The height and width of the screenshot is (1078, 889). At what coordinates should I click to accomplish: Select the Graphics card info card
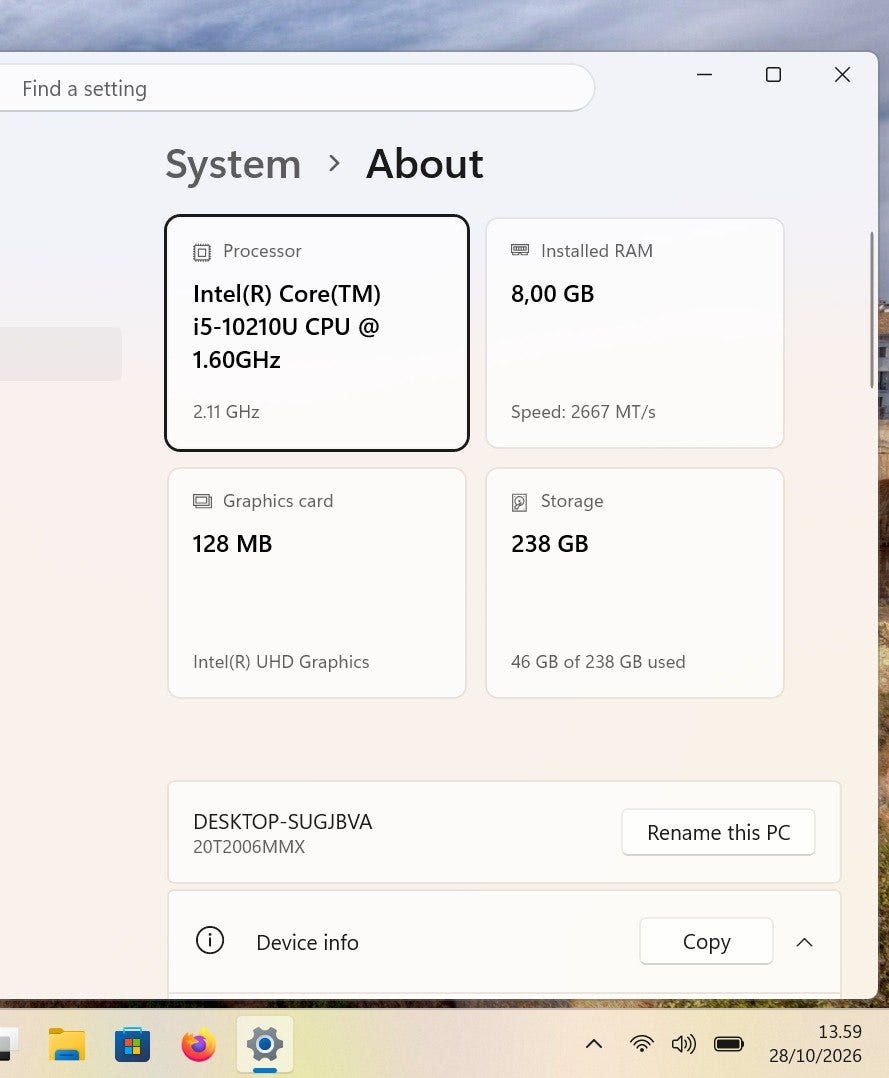point(317,583)
